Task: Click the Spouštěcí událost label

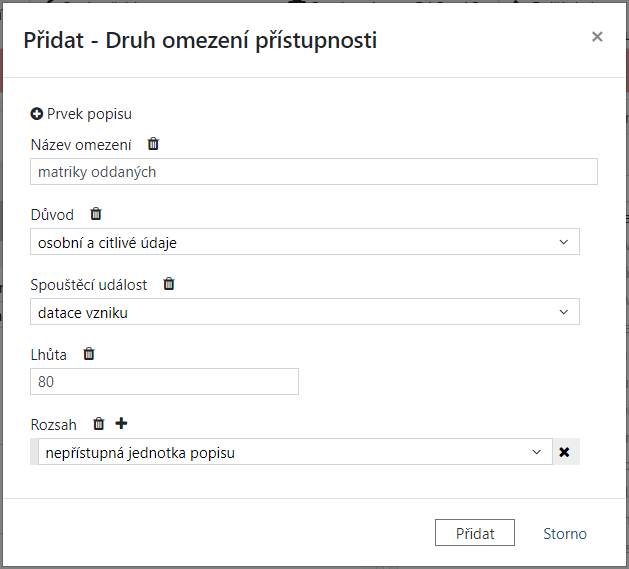Action: point(89,284)
